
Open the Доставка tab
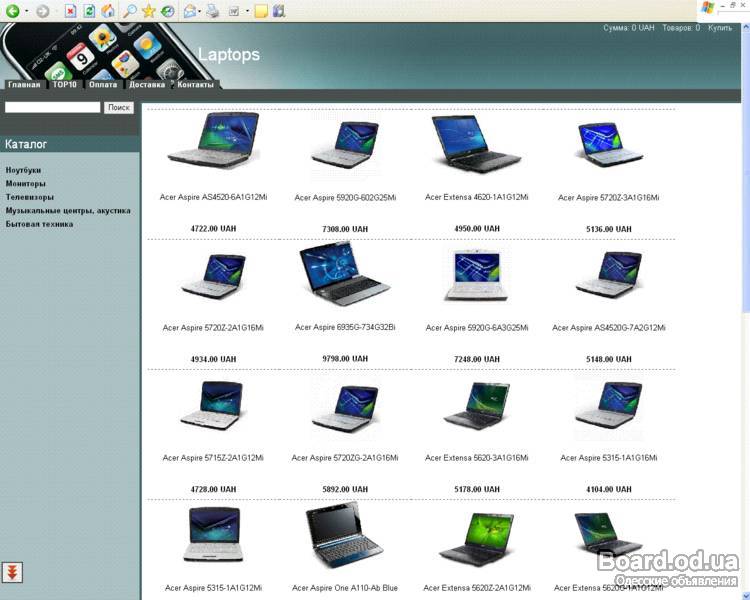click(147, 85)
